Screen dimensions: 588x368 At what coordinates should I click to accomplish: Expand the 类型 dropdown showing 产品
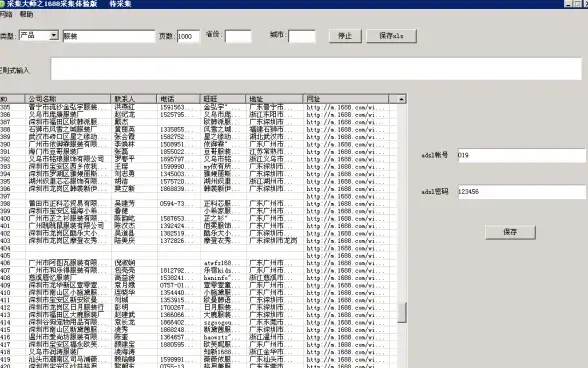tap(54, 35)
